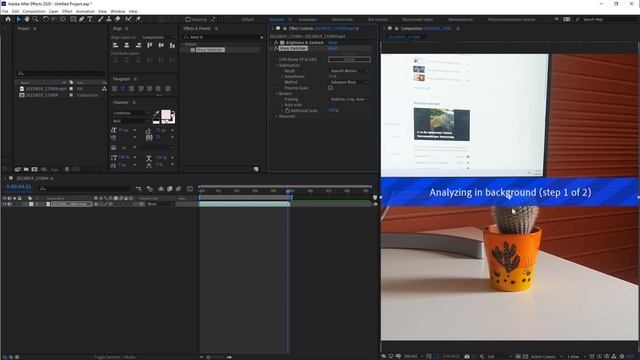Click the Smoothness percentage value

click(x=333, y=77)
